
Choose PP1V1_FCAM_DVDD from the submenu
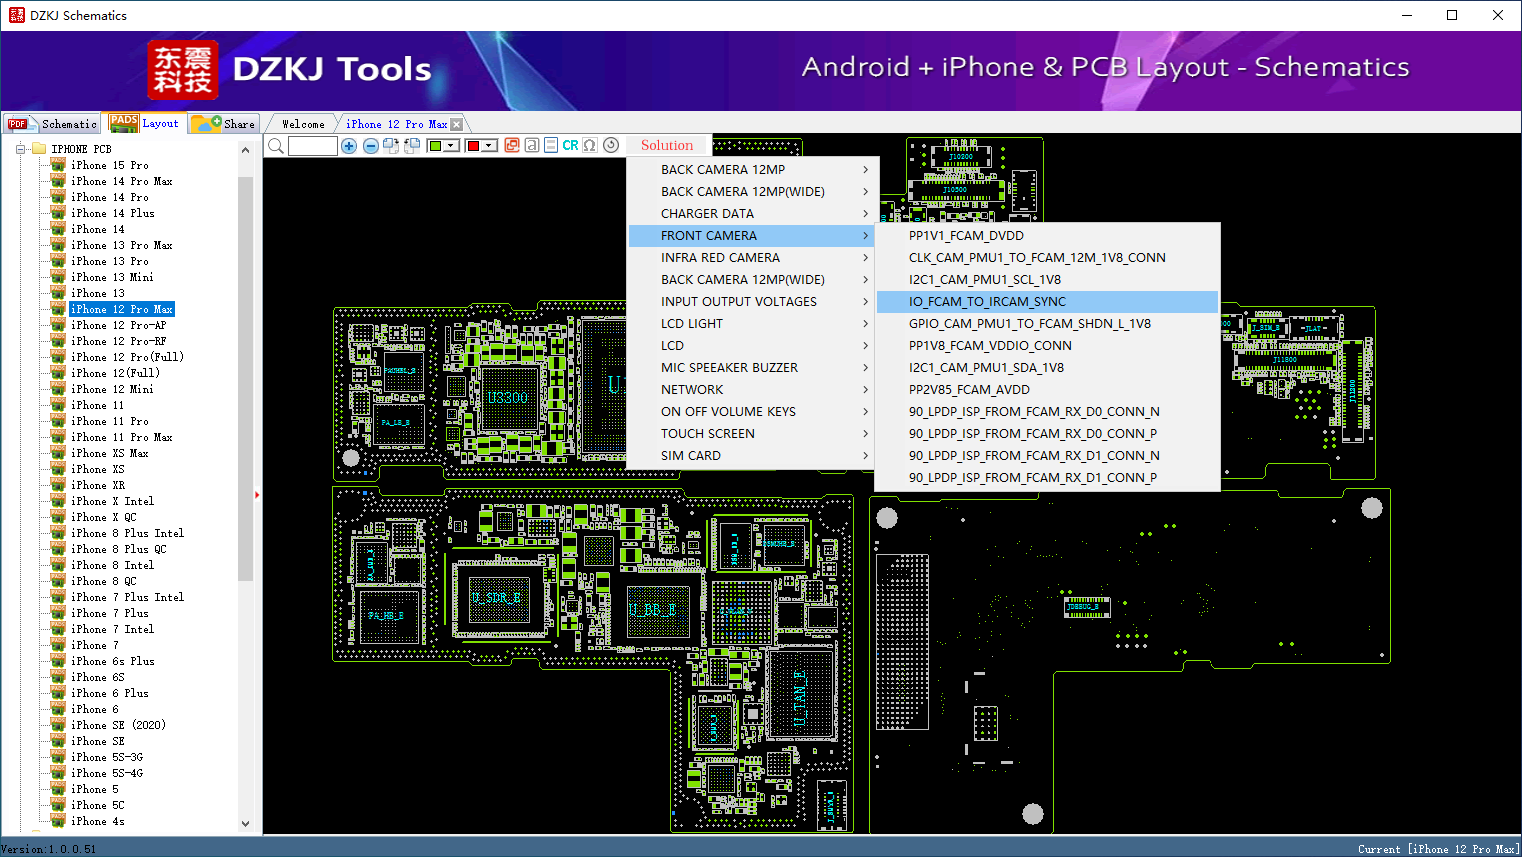[1047, 236]
